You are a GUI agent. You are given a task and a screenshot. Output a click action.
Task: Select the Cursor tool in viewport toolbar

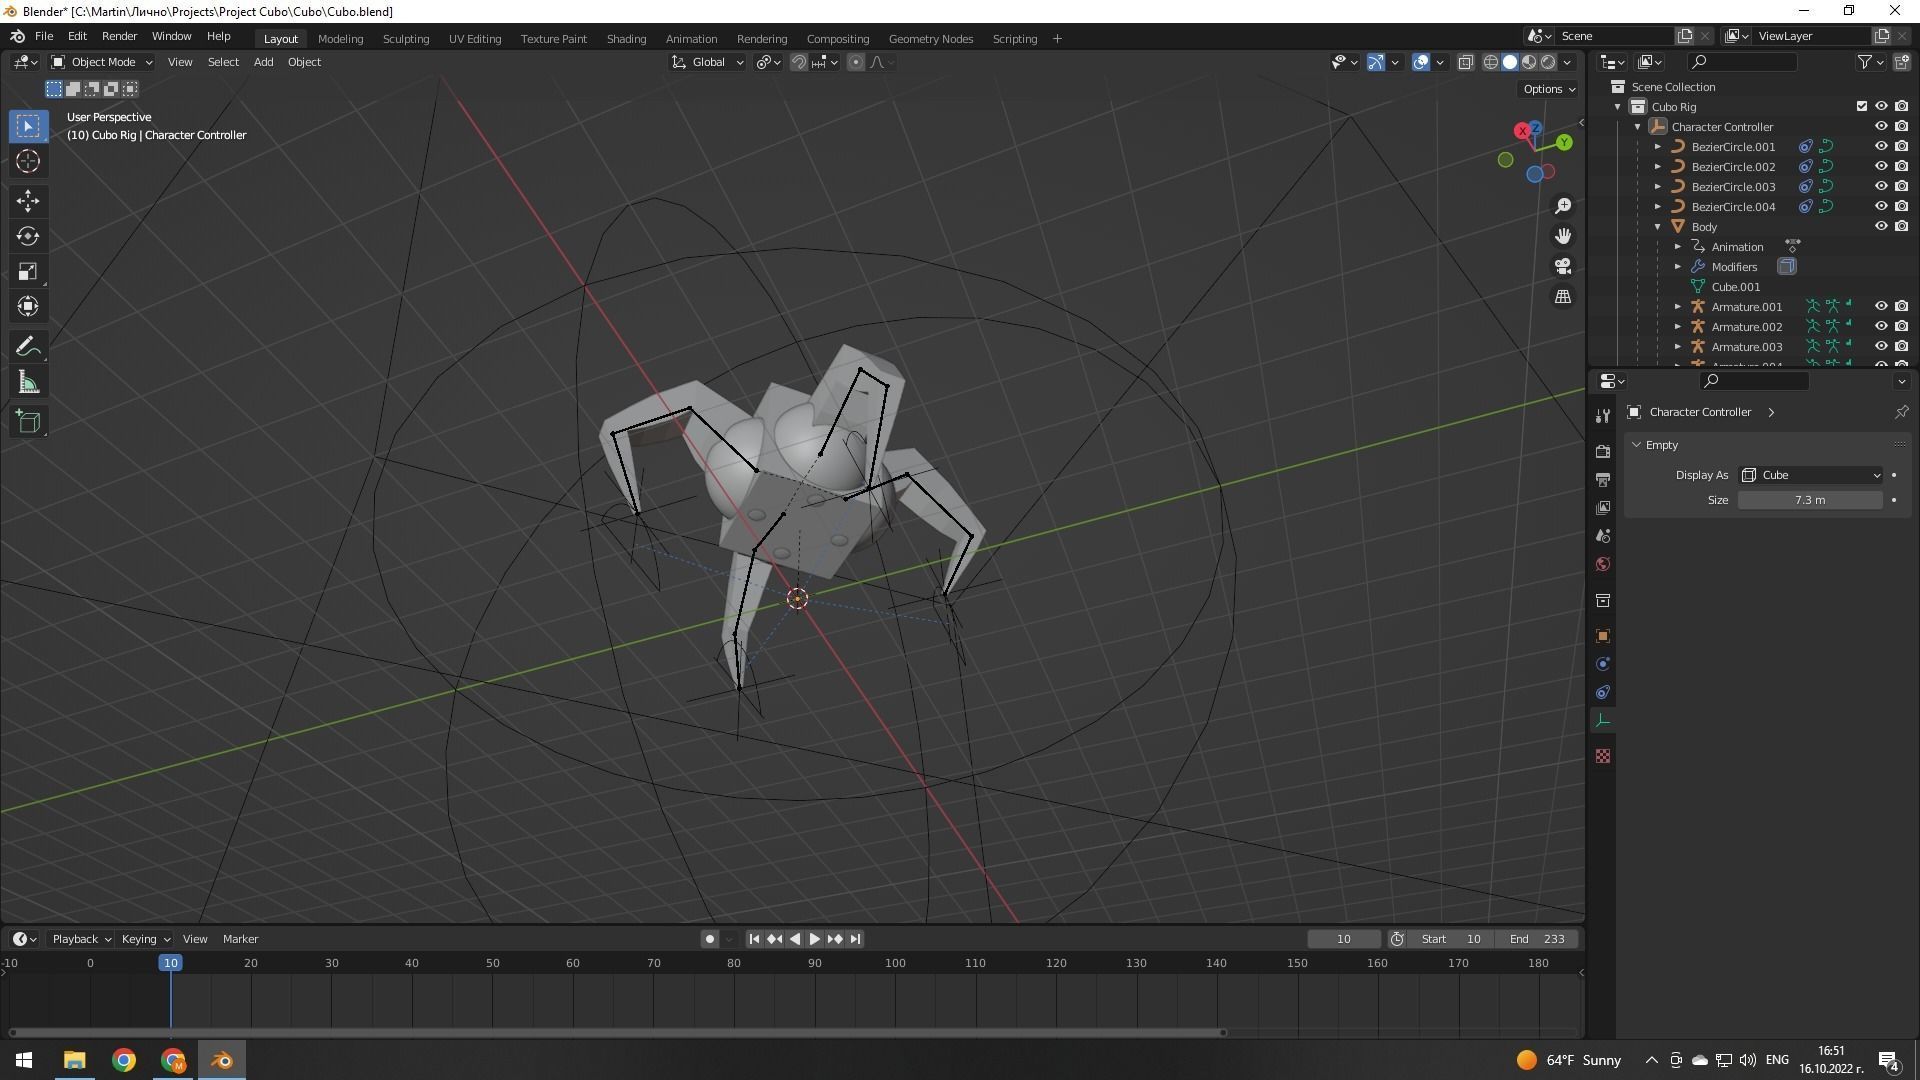tap(28, 161)
